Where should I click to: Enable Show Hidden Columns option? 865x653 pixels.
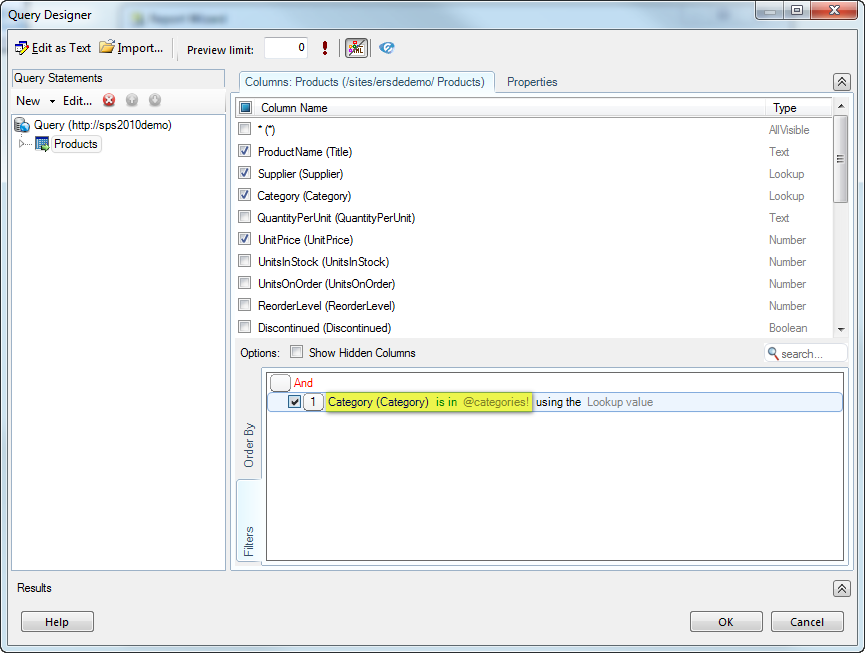pos(296,352)
